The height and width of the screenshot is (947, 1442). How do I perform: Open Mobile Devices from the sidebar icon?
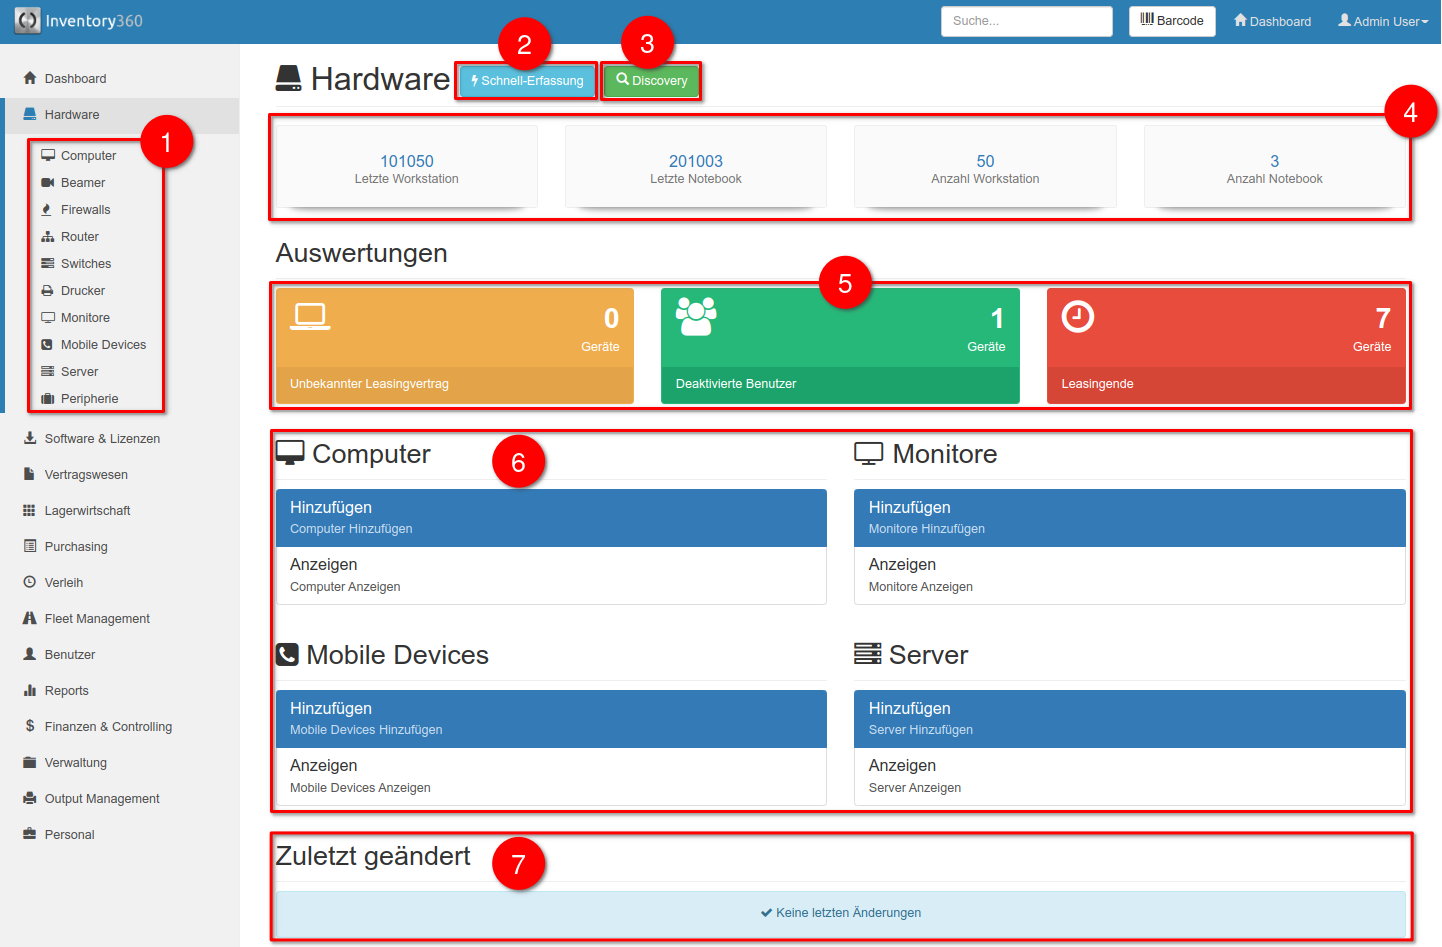pyautogui.click(x=47, y=344)
